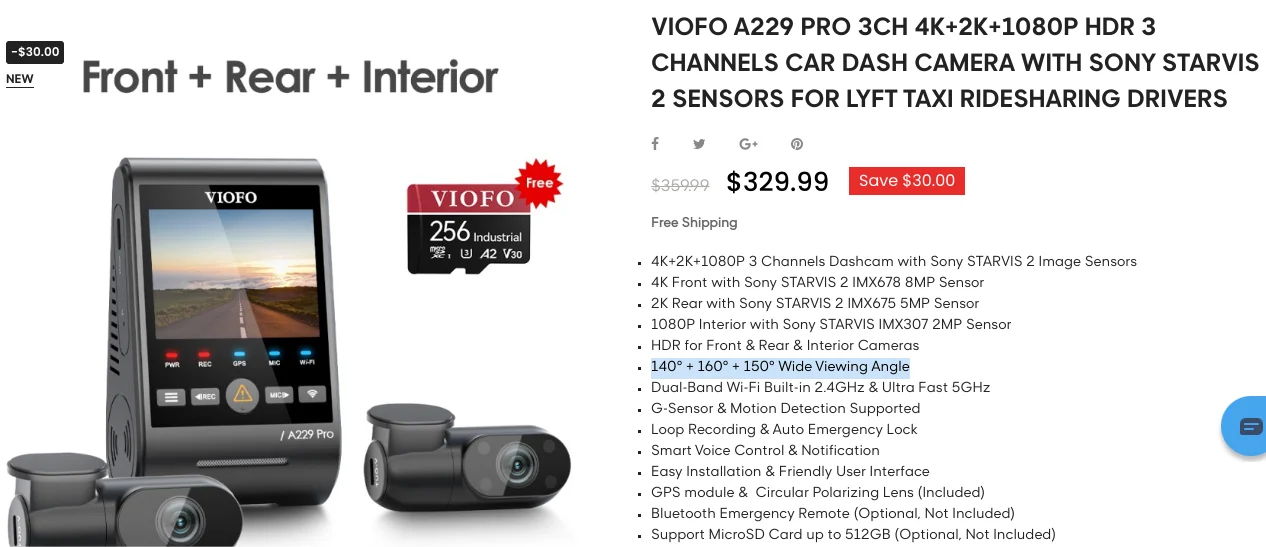
Task: Pin product using Pinterest icon
Action: (797, 144)
